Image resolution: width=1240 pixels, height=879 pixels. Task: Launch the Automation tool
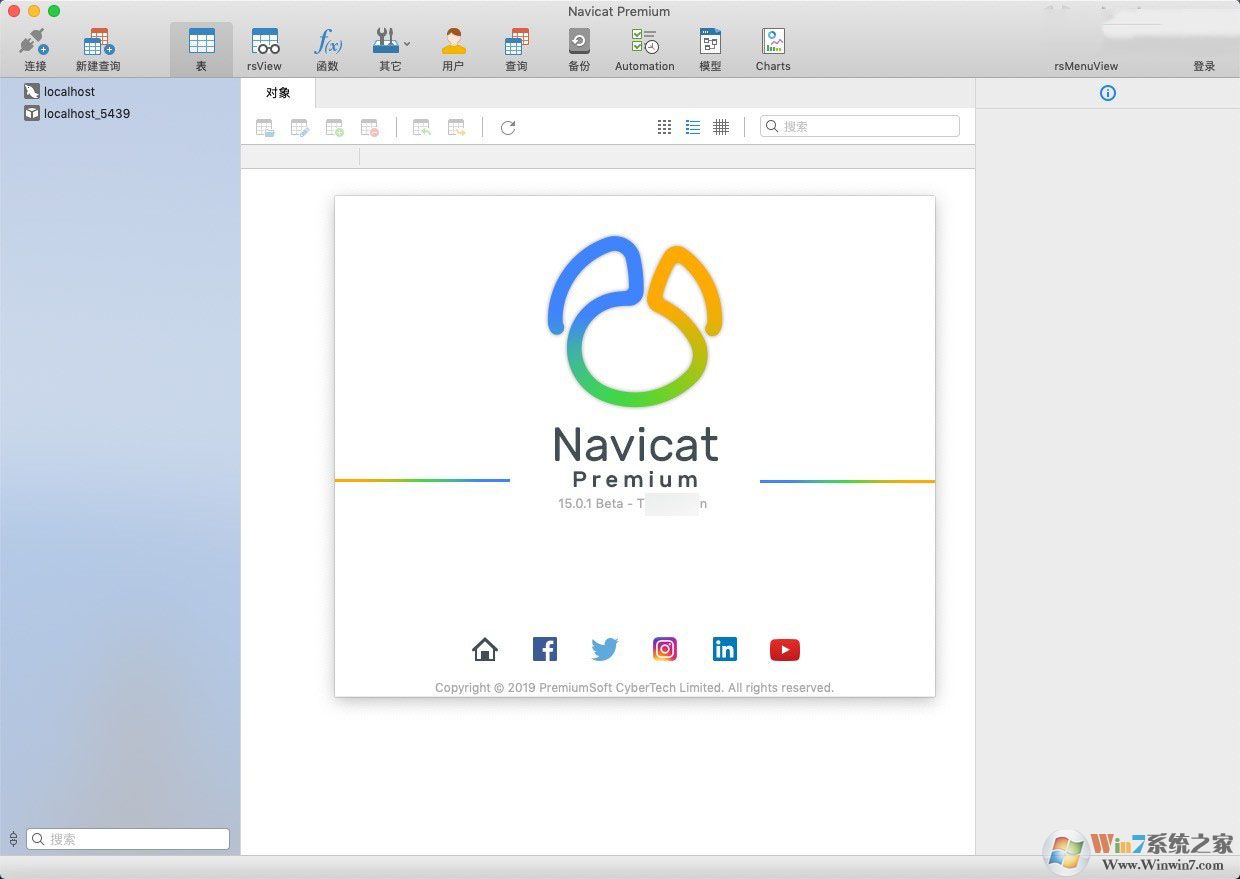(x=643, y=45)
